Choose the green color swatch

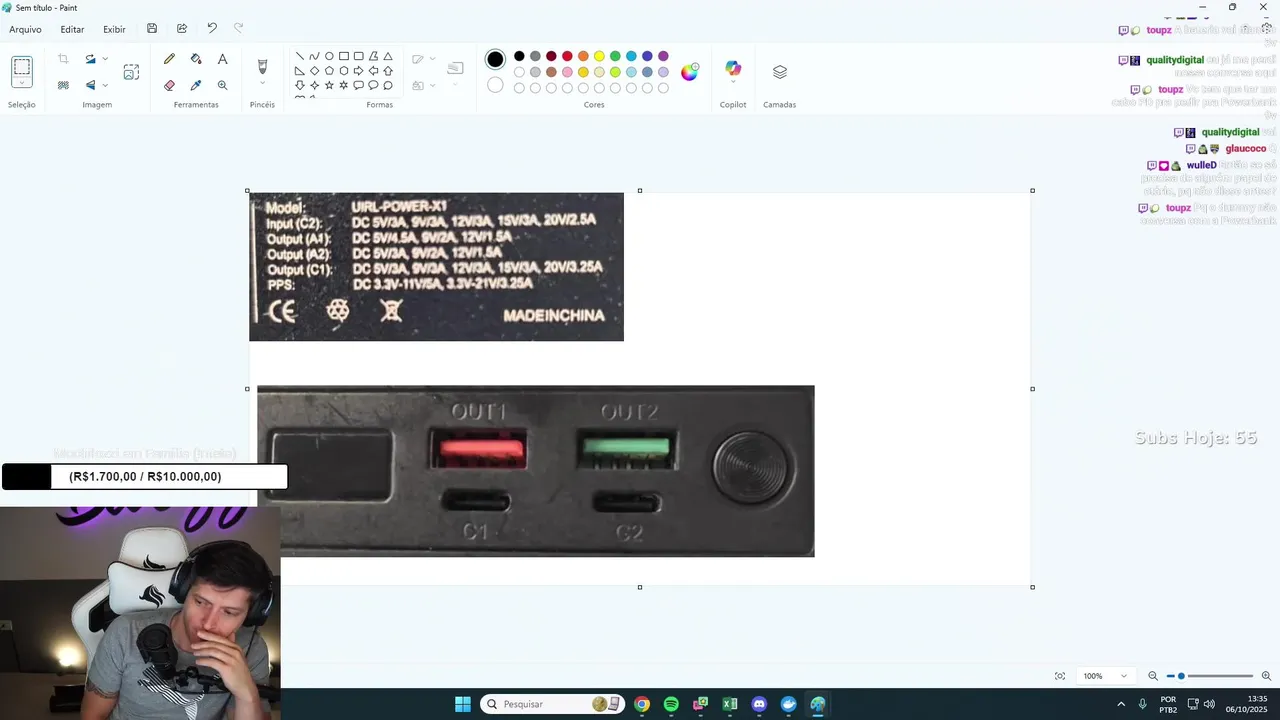[615, 56]
